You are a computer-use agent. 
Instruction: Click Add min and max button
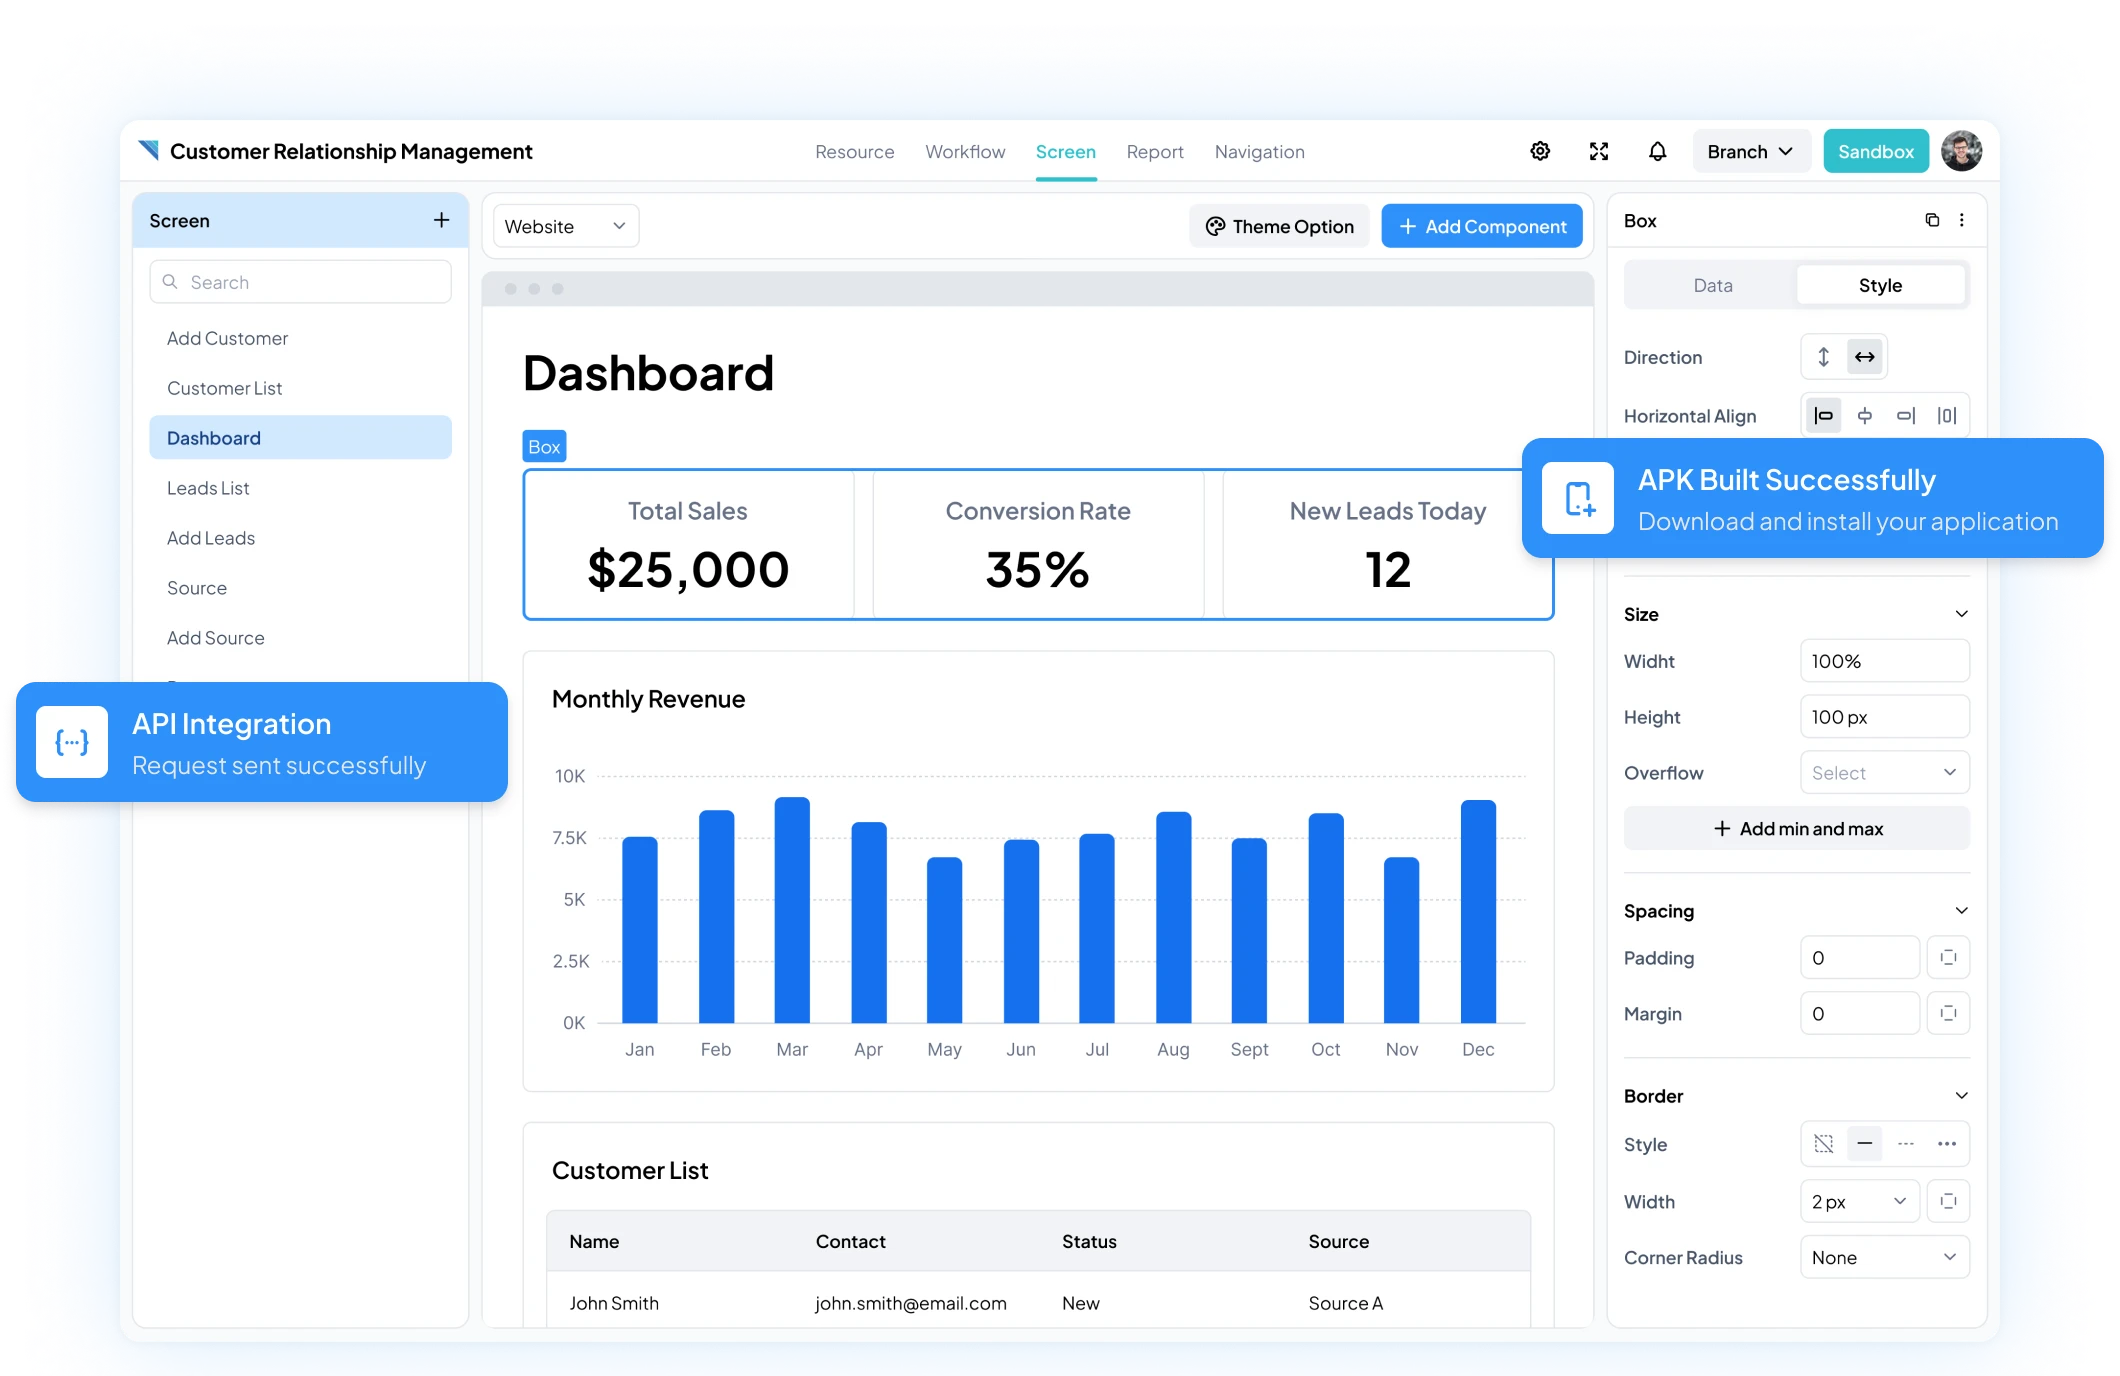(1796, 829)
